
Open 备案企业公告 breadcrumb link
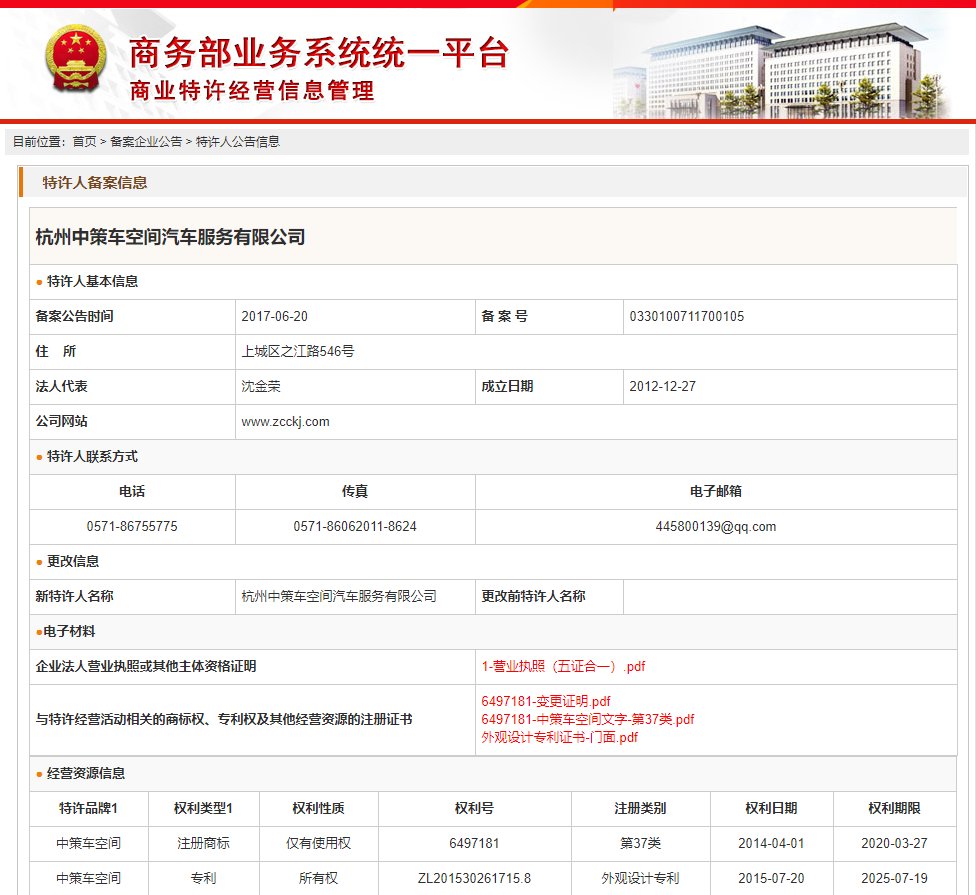(x=146, y=142)
